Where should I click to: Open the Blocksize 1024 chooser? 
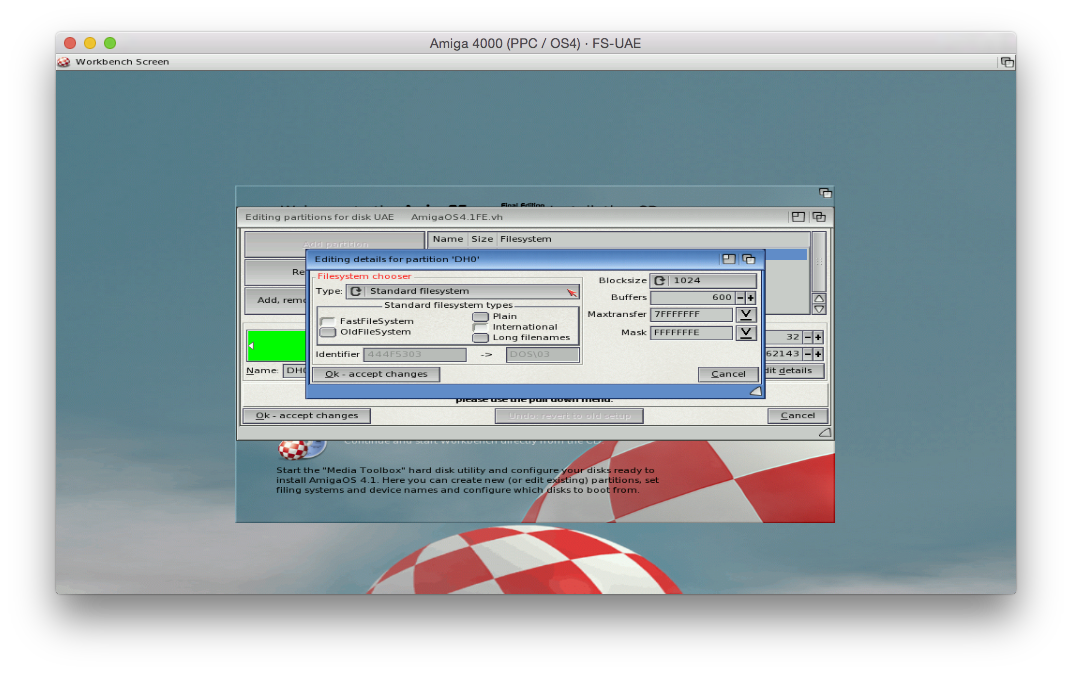[704, 280]
